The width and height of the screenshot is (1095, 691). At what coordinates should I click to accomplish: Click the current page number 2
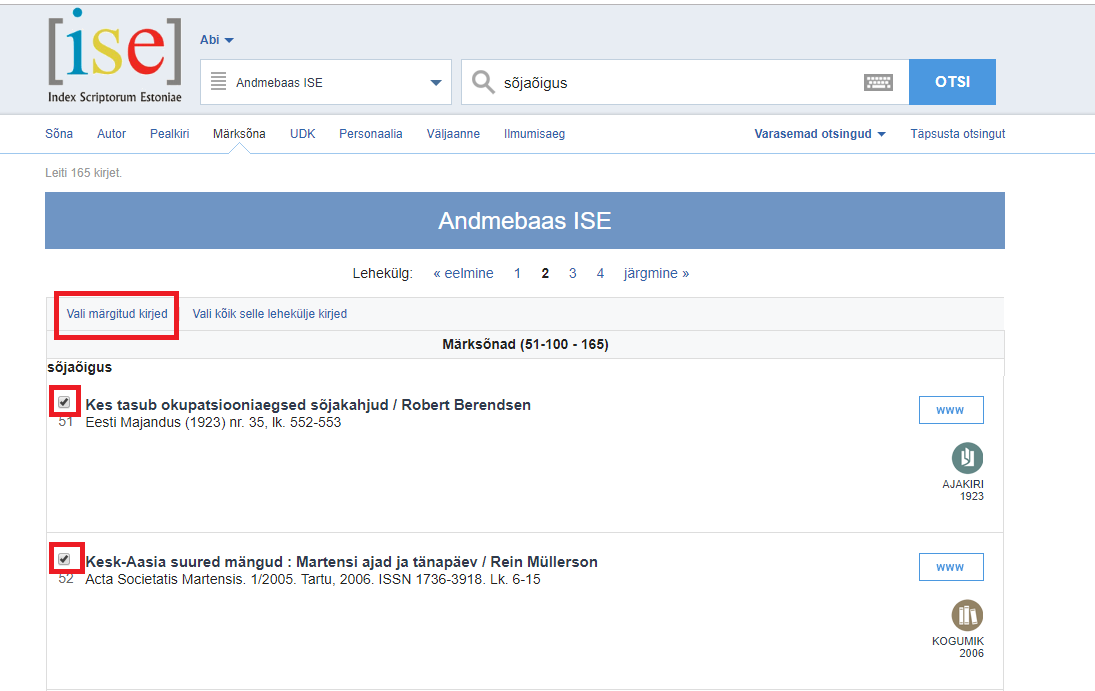[545, 273]
